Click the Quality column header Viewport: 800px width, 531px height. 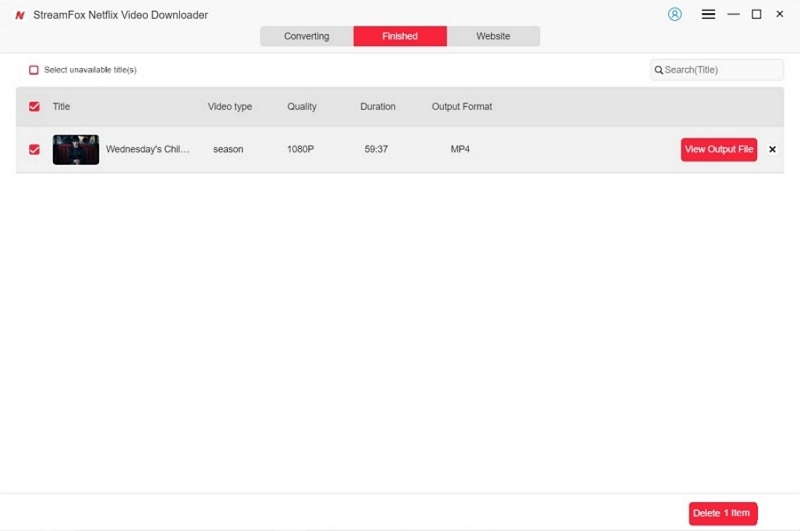(302, 107)
